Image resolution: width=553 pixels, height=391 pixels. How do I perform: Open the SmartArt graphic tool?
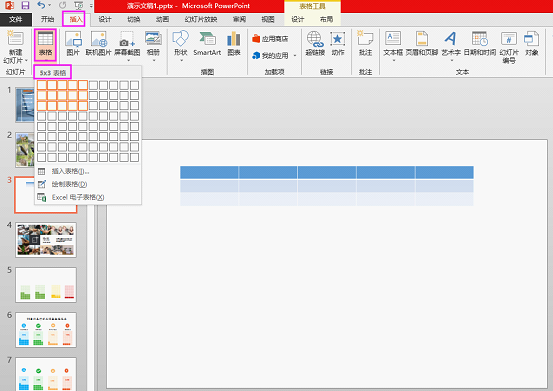click(207, 44)
